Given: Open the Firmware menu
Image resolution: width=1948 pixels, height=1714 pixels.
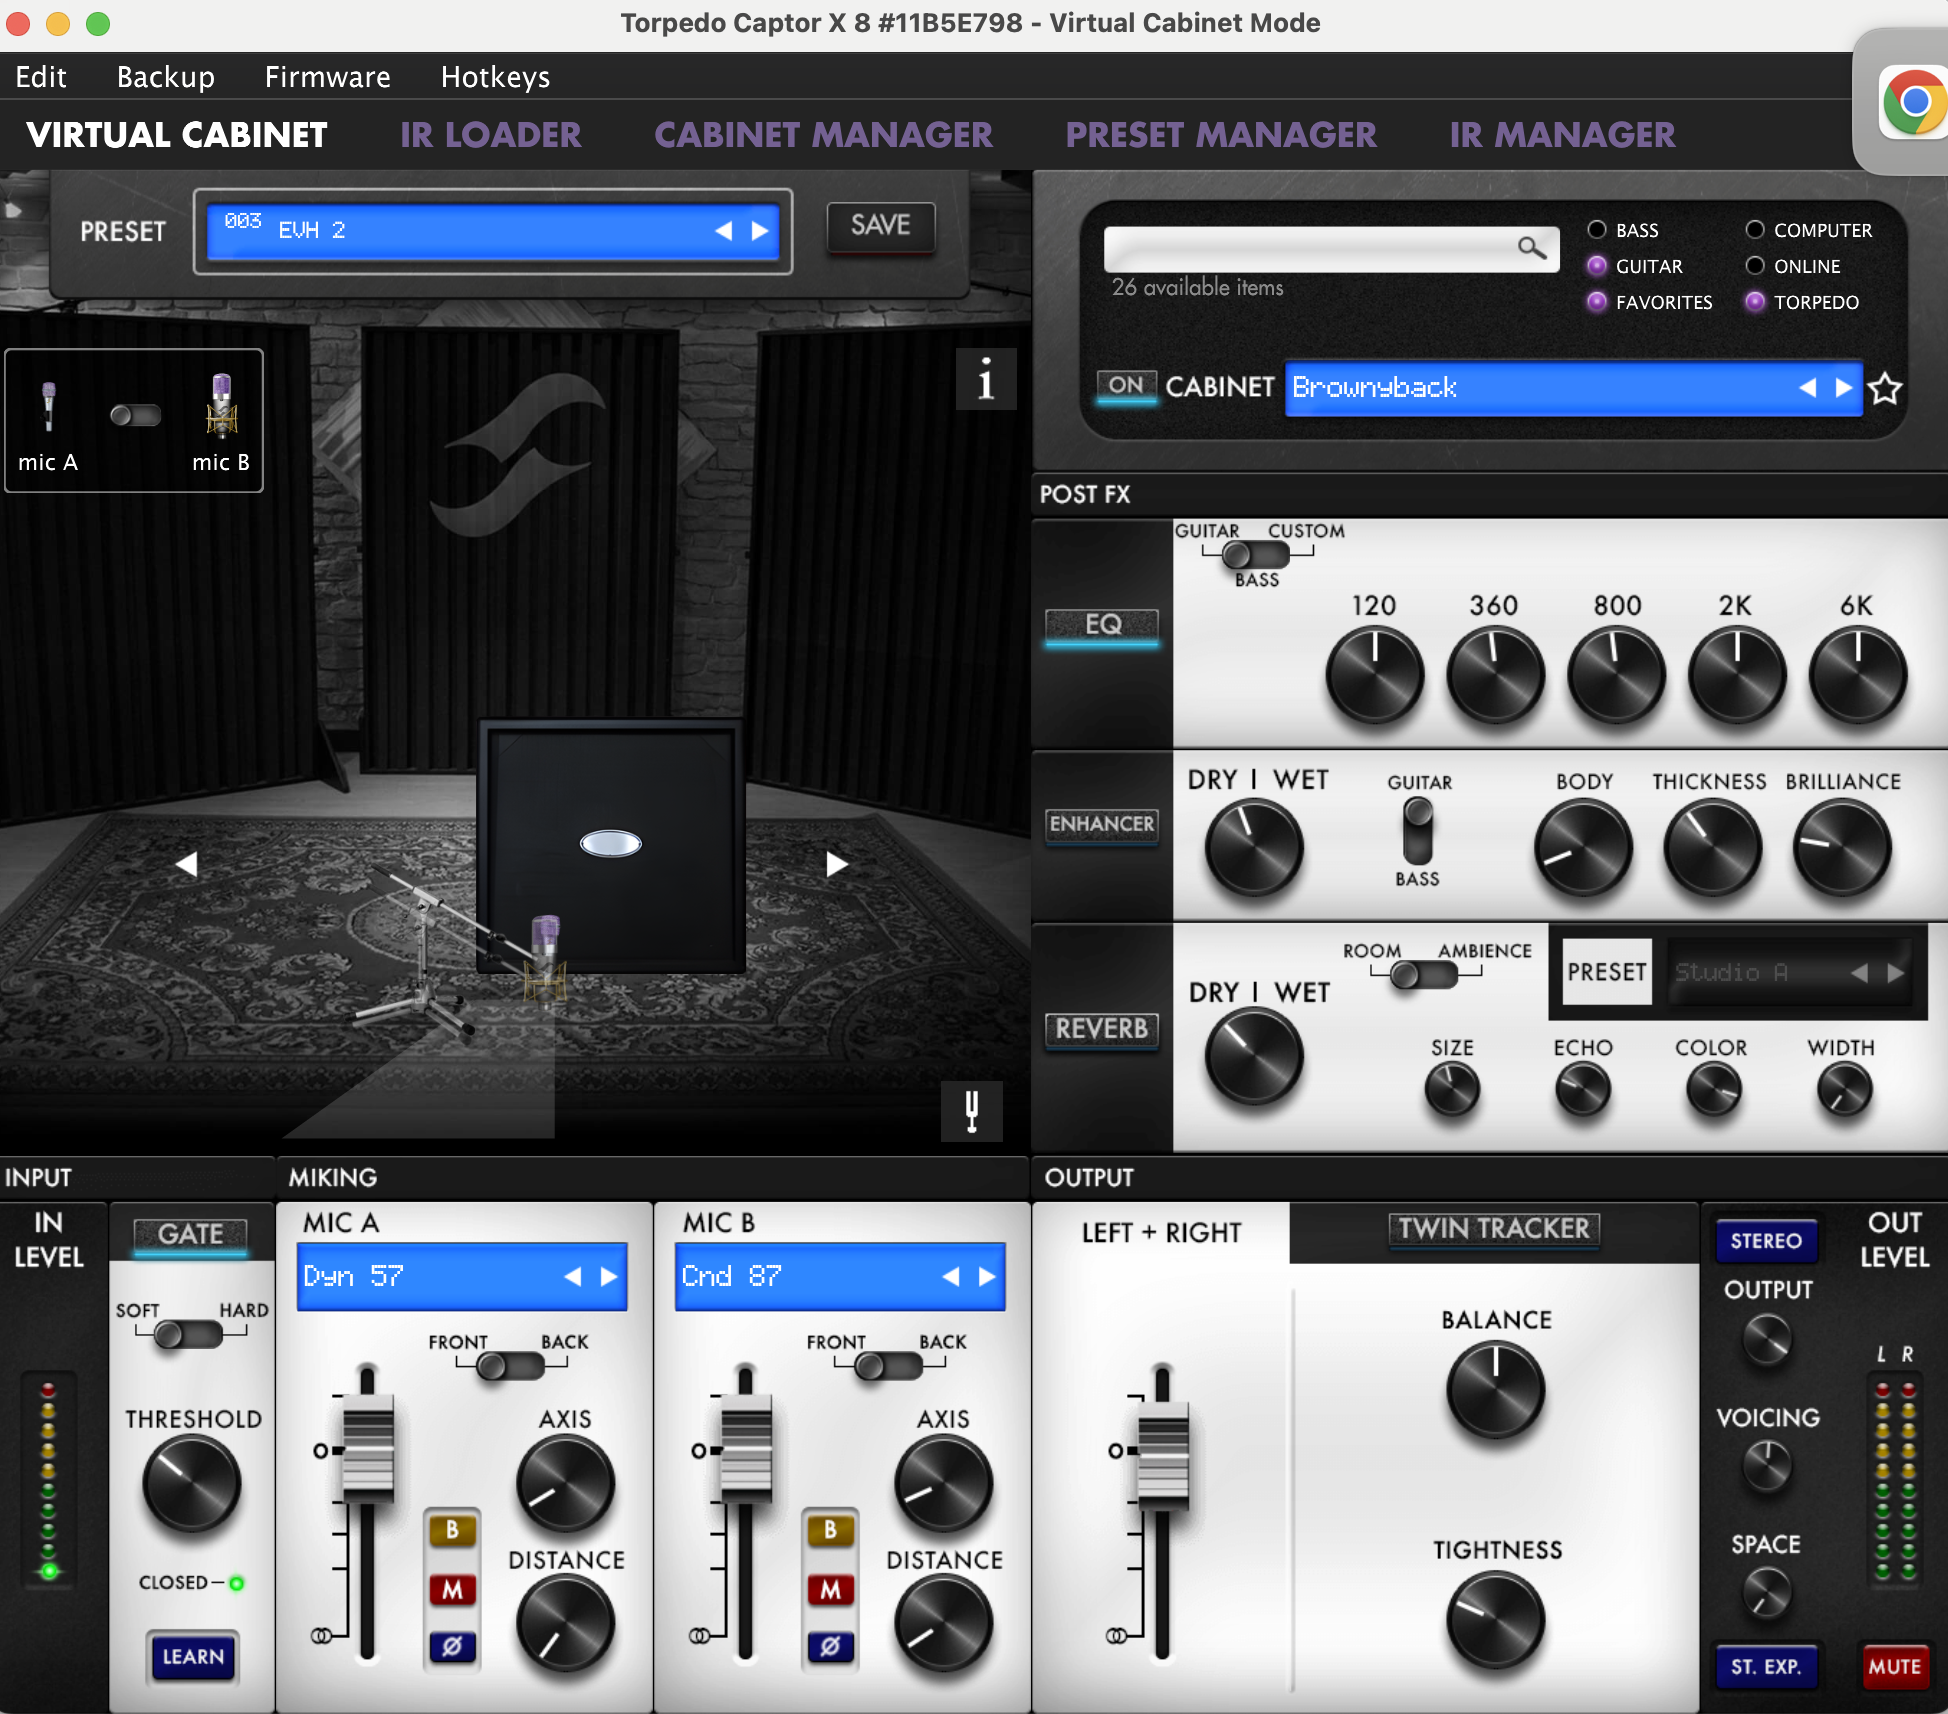Looking at the screenshot, I should click(327, 77).
